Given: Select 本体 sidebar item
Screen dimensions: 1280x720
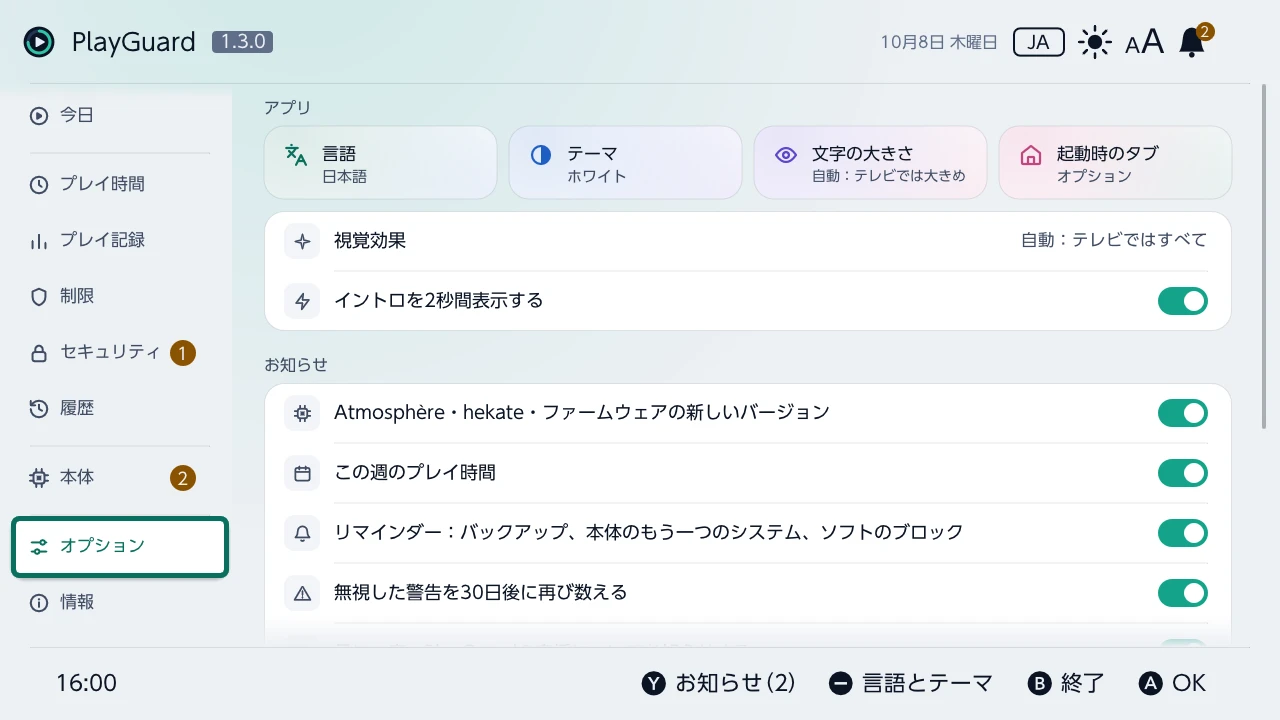Looking at the screenshot, I should (x=120, y=478).
